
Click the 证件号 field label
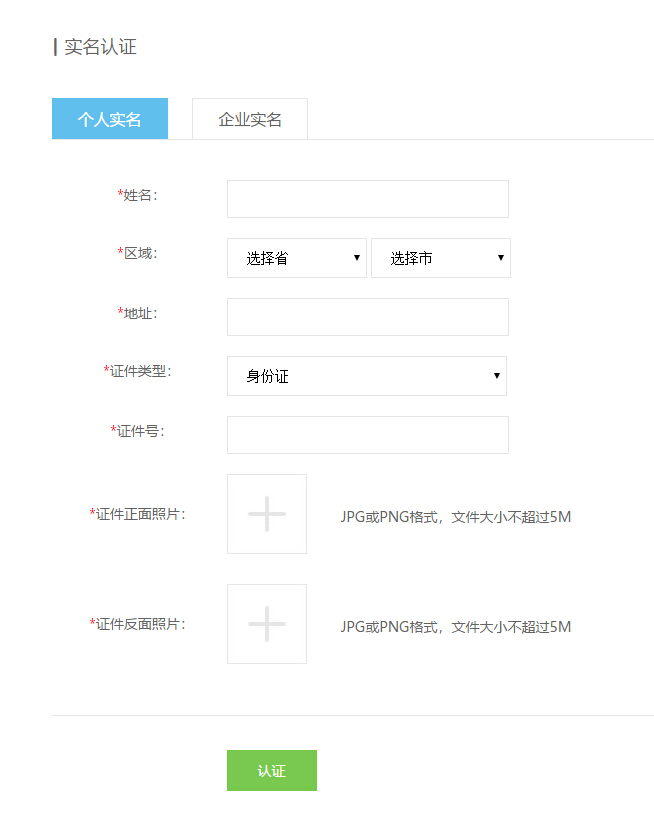tap(138, 431)
